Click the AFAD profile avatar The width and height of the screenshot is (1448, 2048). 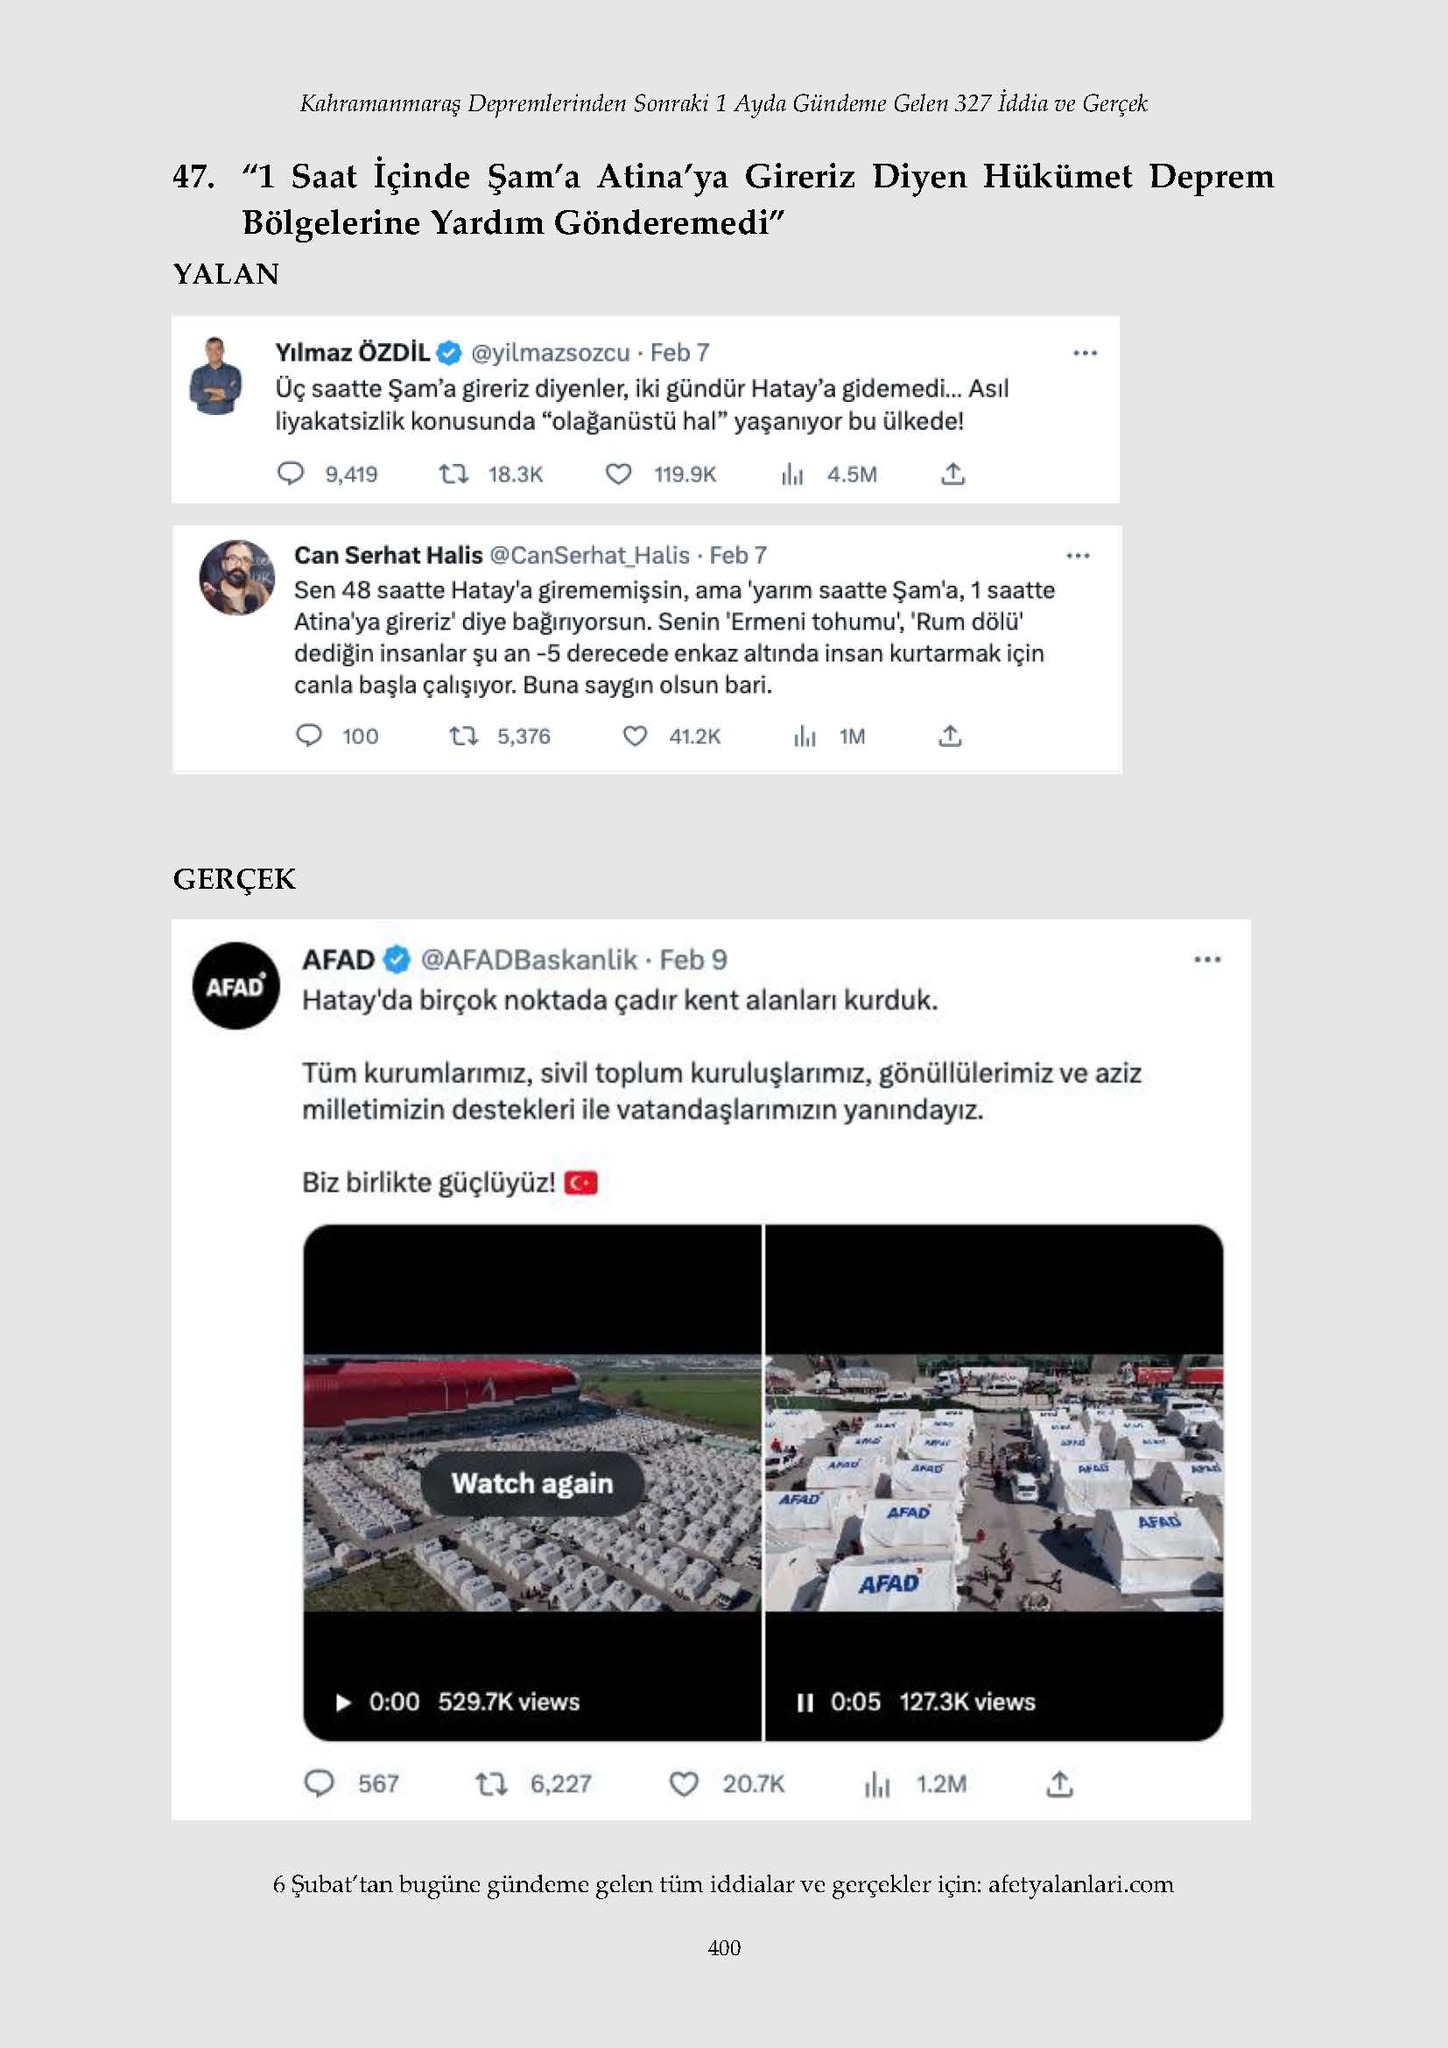tap(236, 986)
